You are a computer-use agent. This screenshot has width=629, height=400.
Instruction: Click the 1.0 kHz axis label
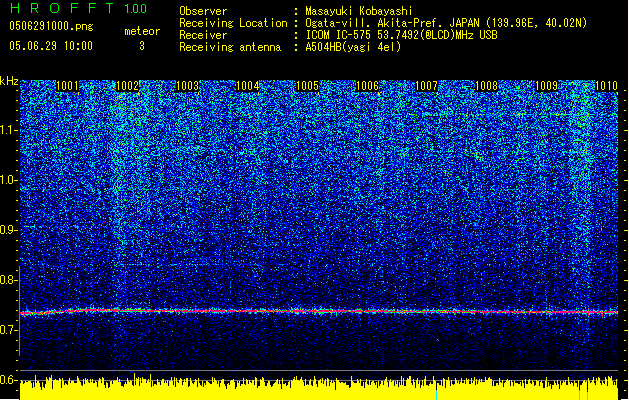tap(9, 180)
